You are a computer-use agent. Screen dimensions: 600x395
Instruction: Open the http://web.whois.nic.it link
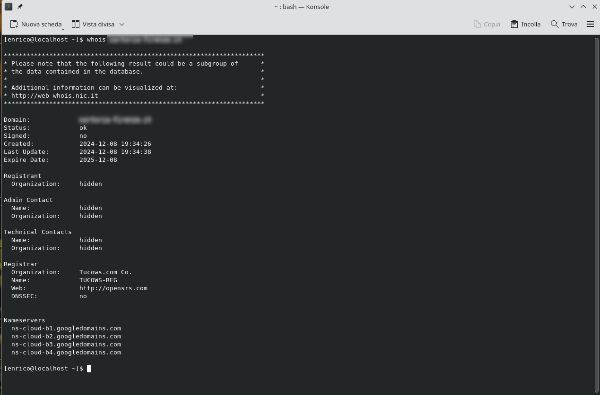55,96
